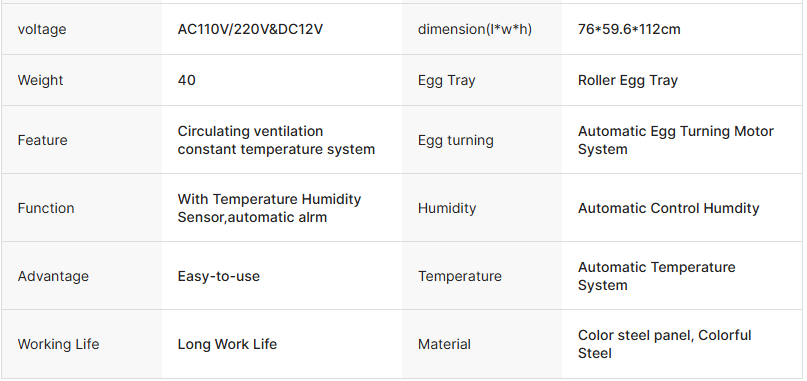Select the Easy-to-use value
Viewport: 807px width, 381px height.
(218, 276)
